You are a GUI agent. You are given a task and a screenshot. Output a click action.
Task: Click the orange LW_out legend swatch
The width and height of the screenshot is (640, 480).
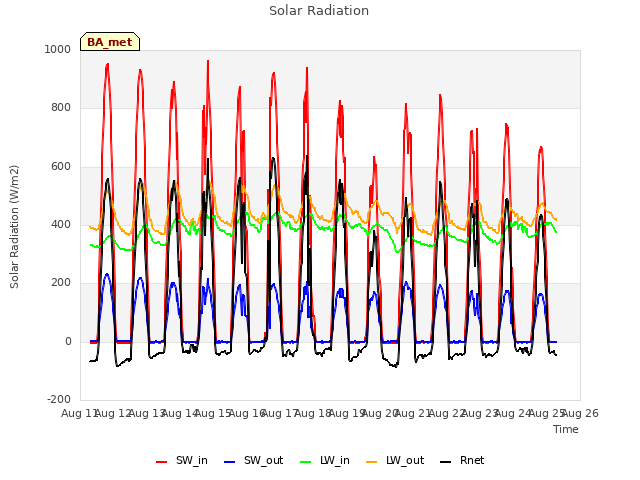click(372, 462)
